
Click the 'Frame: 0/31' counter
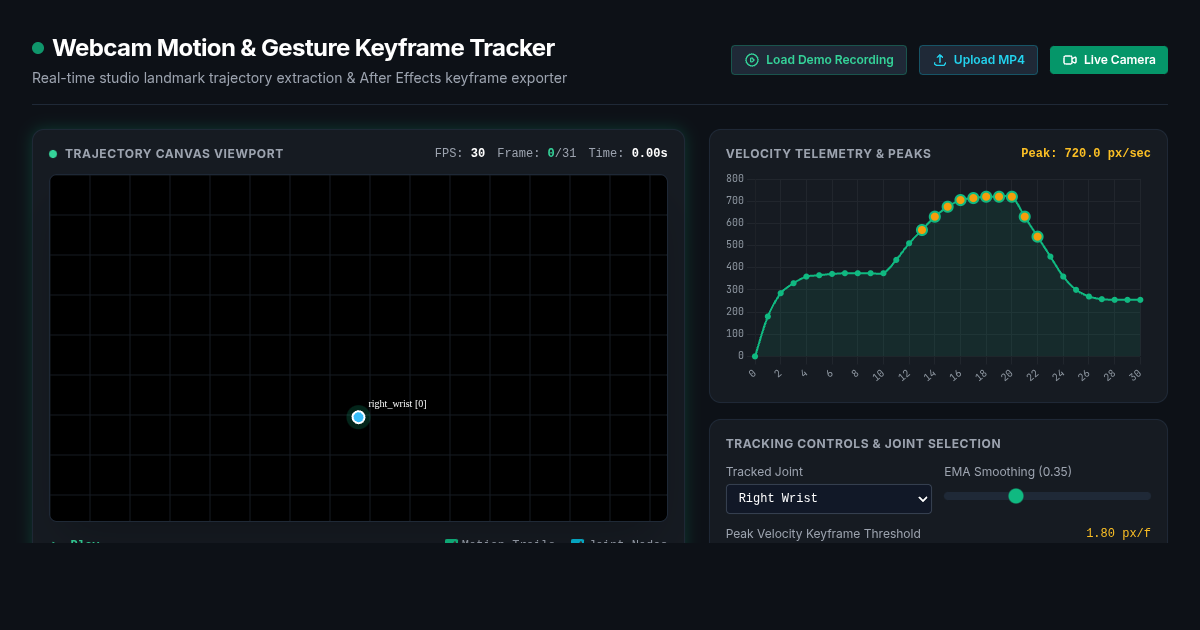537,154
